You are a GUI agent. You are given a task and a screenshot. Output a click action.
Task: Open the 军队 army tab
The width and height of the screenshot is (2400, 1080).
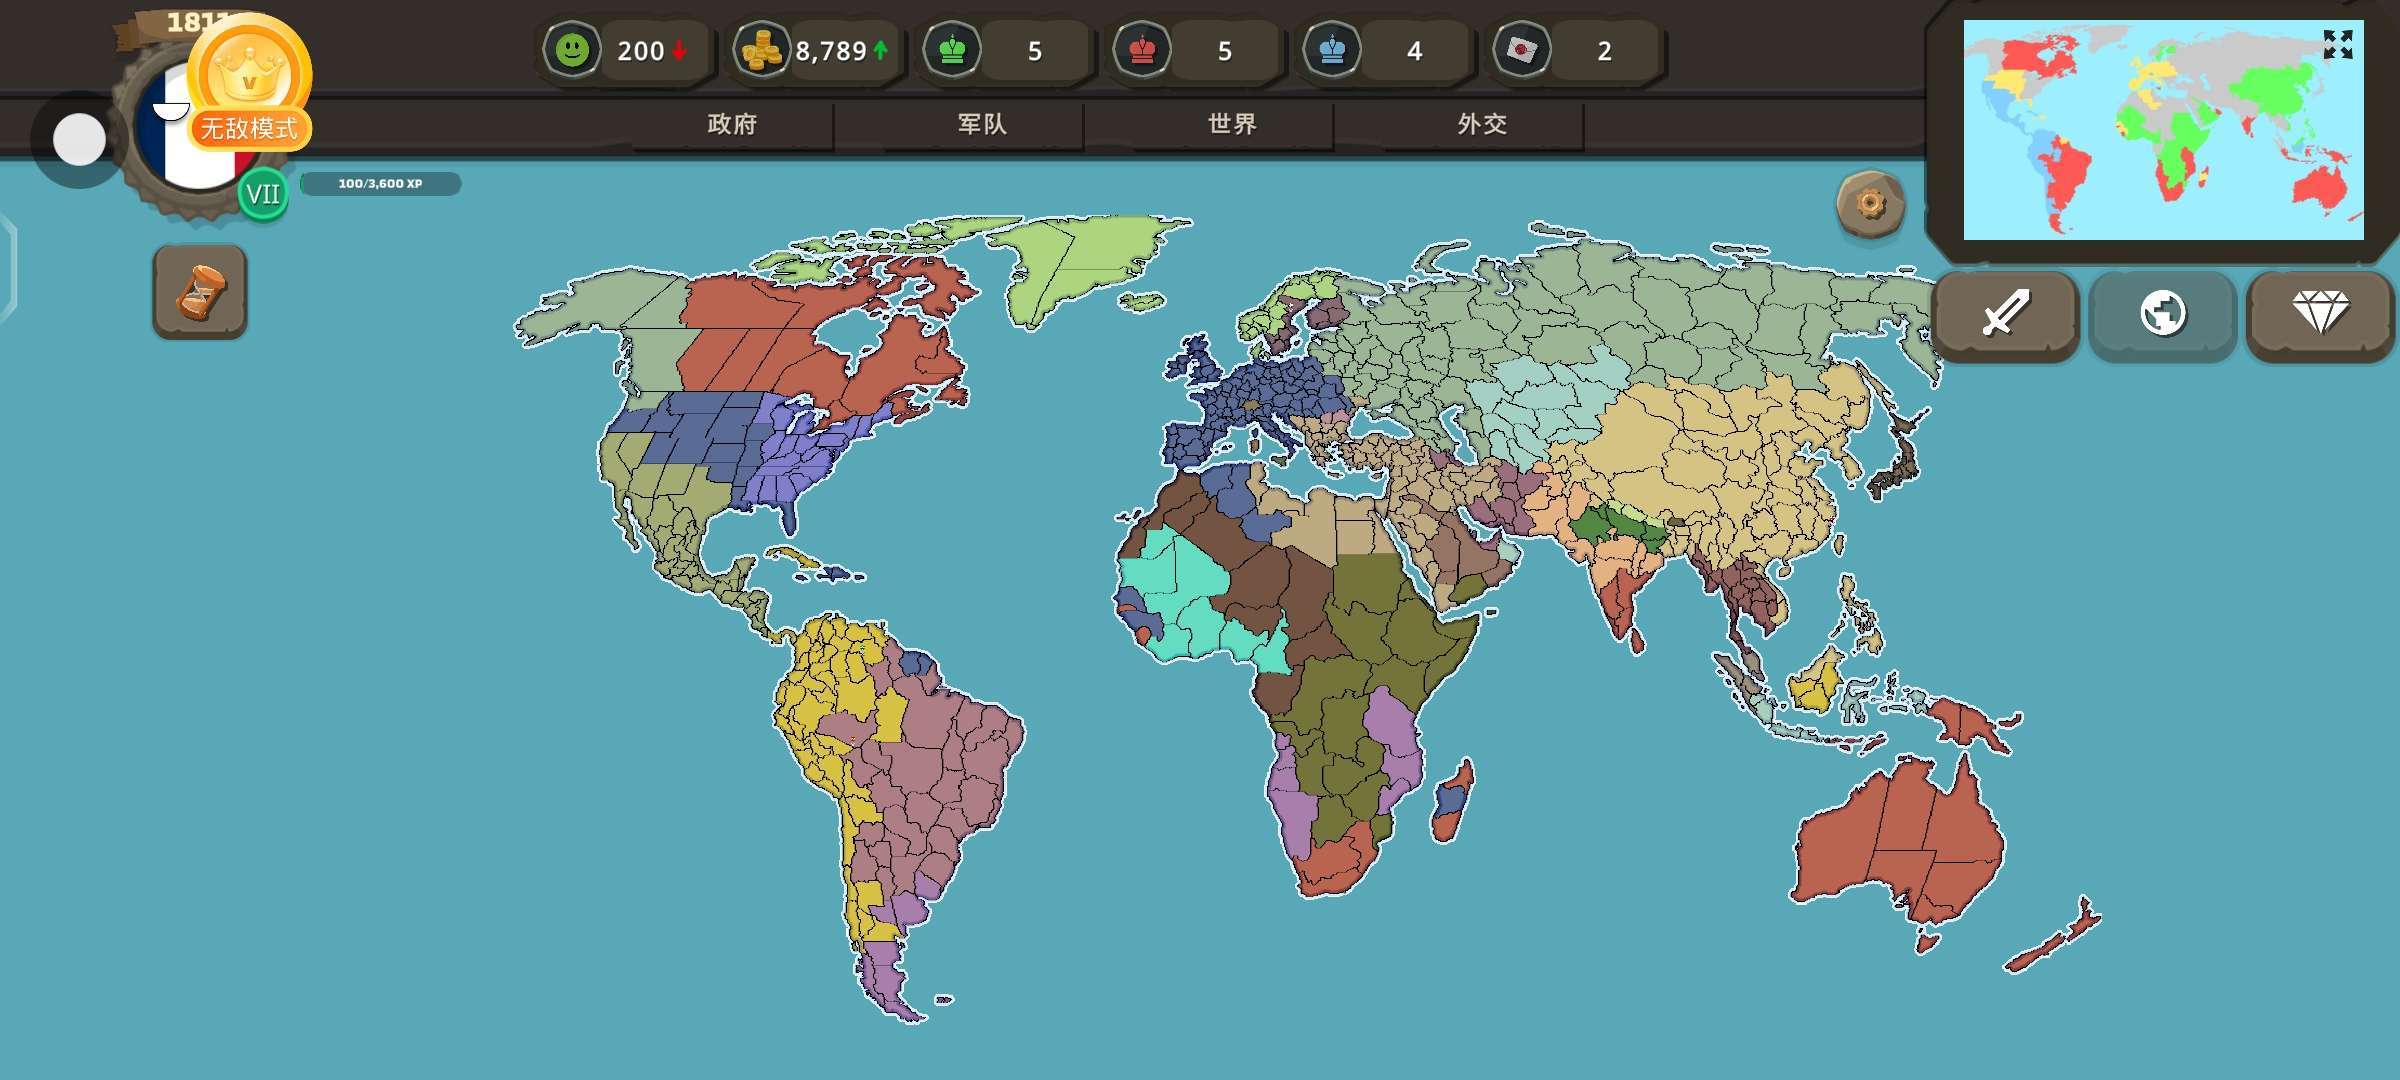tap(982, 124)
